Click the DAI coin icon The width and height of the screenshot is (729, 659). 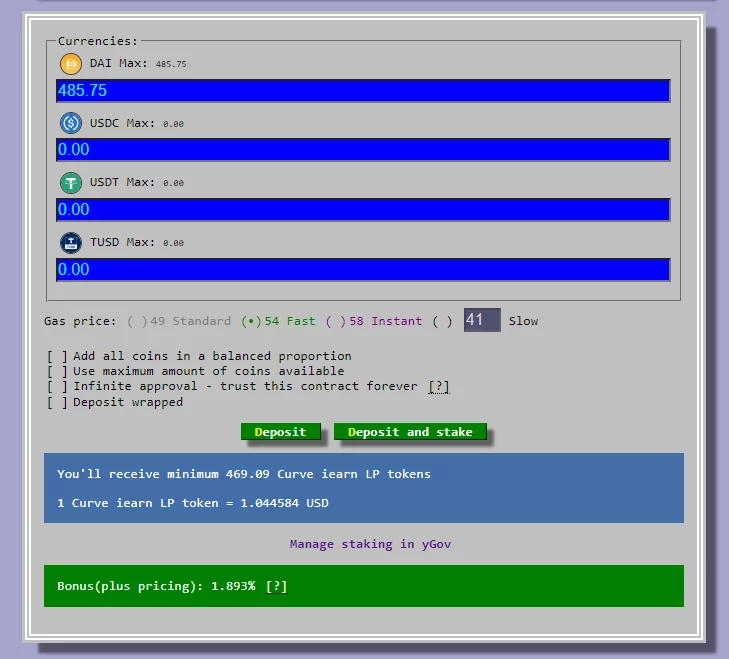(71, 64)
